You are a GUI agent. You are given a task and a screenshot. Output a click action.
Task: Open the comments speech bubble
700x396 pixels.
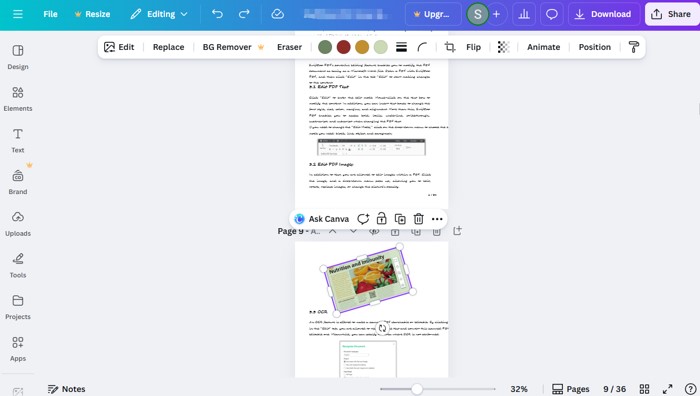[x=552, y=14]
